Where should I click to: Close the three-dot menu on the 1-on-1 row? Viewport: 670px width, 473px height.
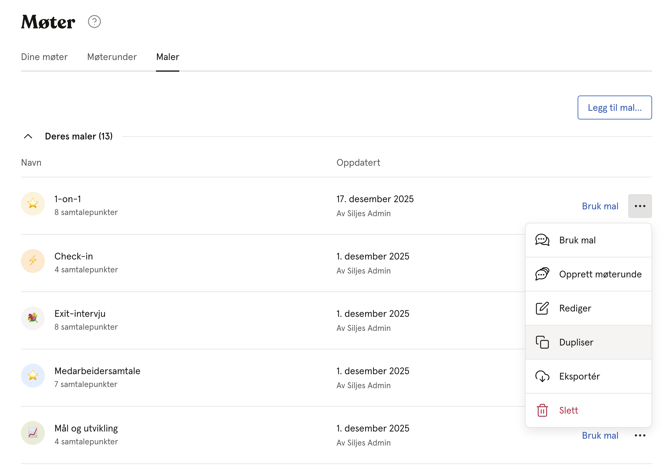[x=640, y=206]
